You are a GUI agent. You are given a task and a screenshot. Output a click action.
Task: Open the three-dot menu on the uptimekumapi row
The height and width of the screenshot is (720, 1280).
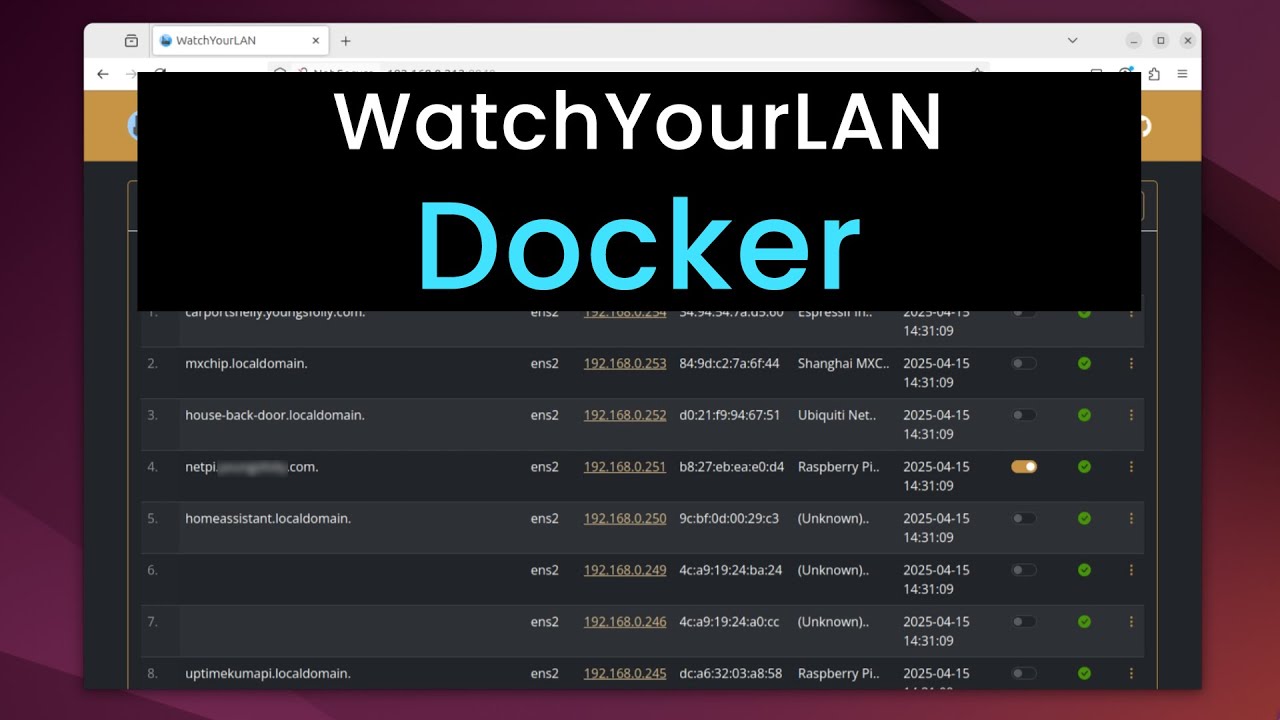pos(1131,673)
